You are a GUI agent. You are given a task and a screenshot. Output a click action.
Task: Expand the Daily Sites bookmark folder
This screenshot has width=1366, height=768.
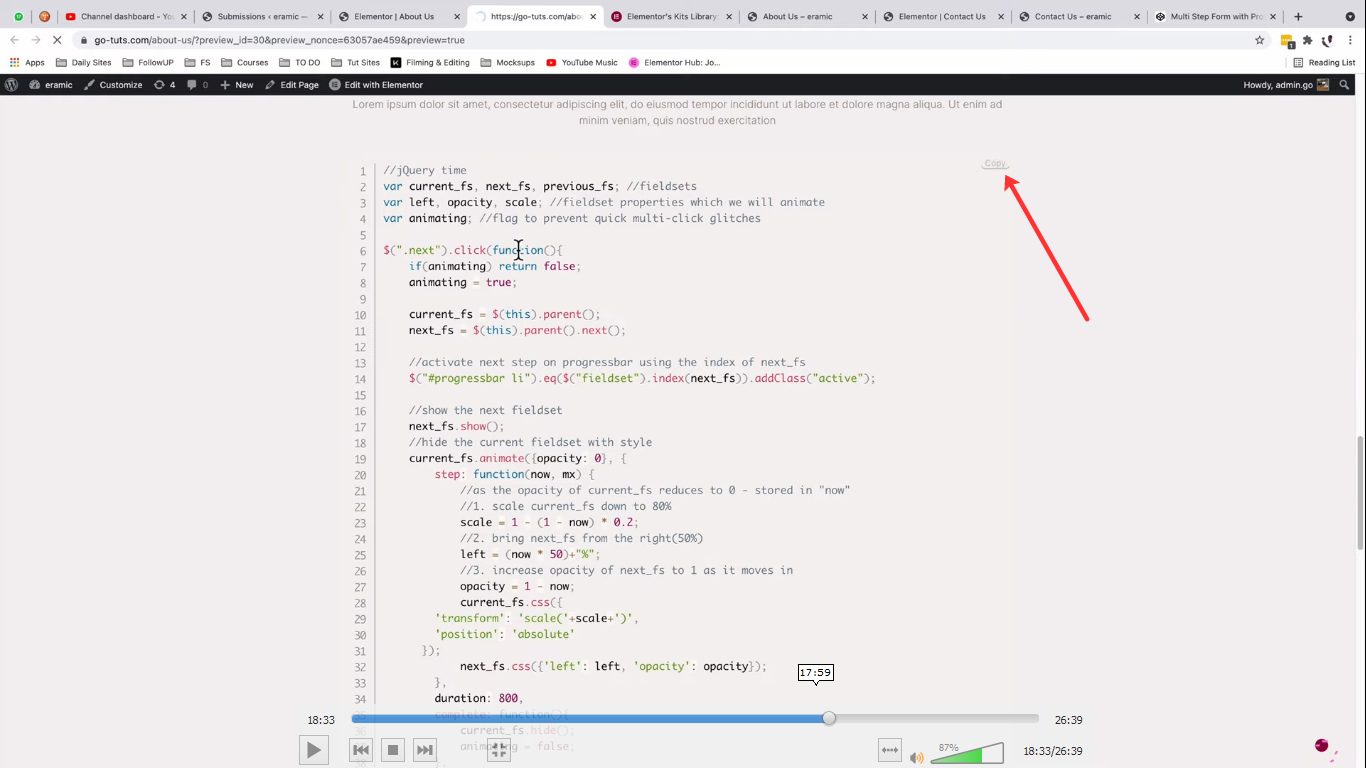(x=84, y=62)
